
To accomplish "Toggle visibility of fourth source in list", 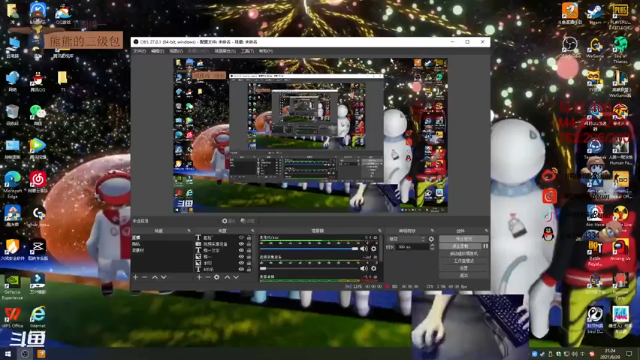I will click(241, 257).
